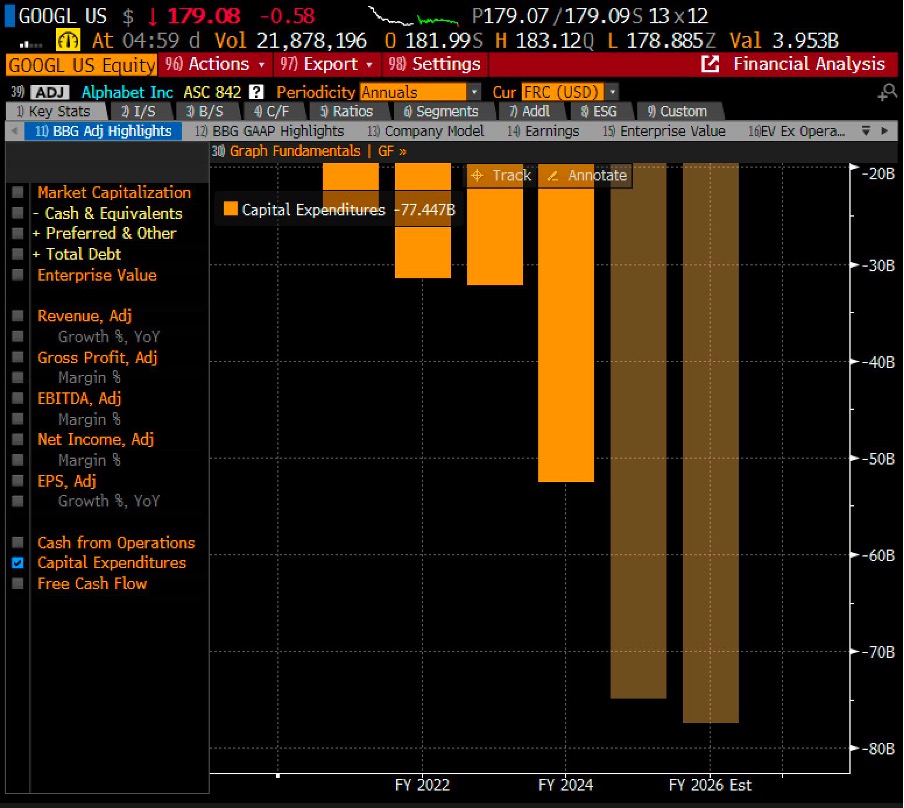
Task: Click the Annotate button on the chart
Action: [x=586, y=175]
